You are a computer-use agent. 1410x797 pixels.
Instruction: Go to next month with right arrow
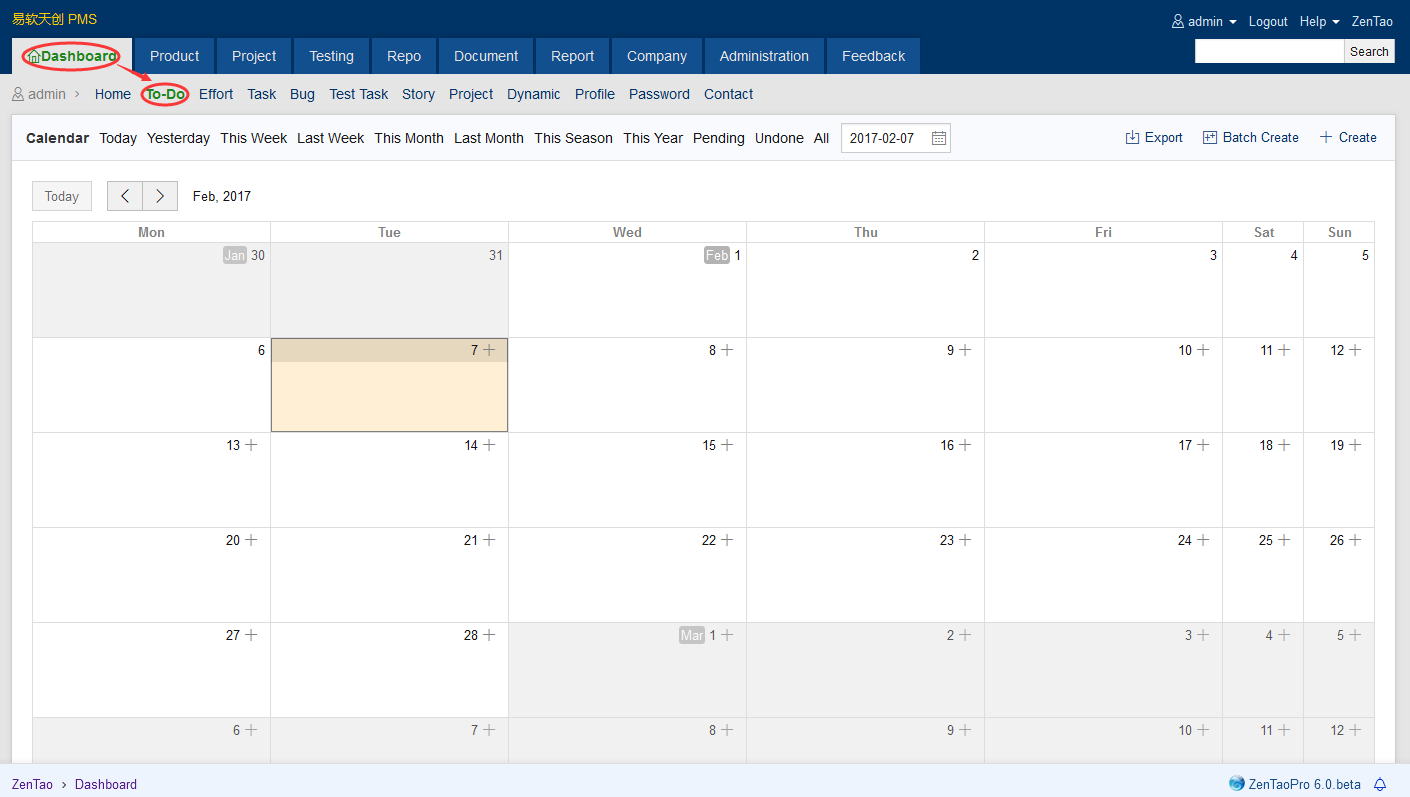point(160,196)
